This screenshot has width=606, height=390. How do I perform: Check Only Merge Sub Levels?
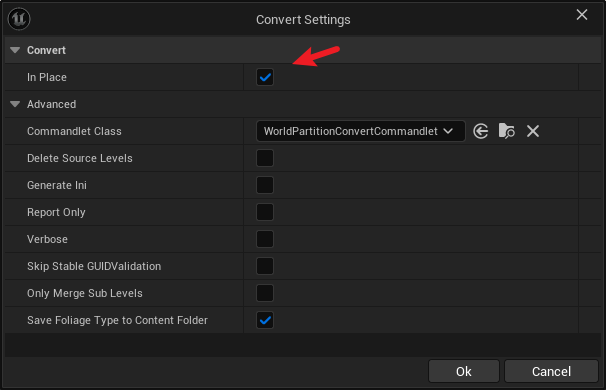265,293
